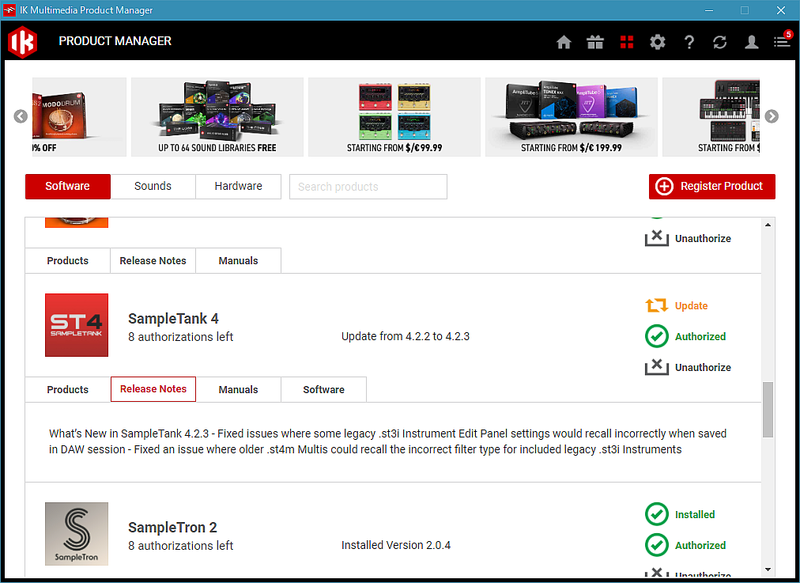Go to previous banner with left arrow
800x583 pixels.
[x=20, y=116]
